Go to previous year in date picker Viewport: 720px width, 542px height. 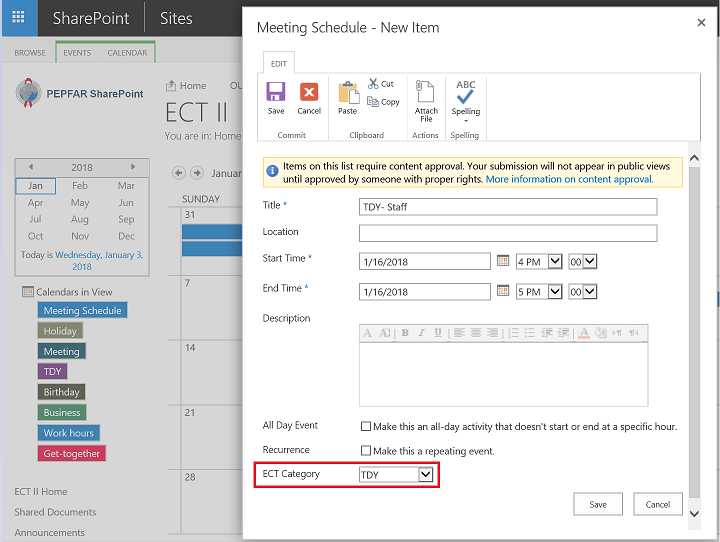click(x=30, y=167)
